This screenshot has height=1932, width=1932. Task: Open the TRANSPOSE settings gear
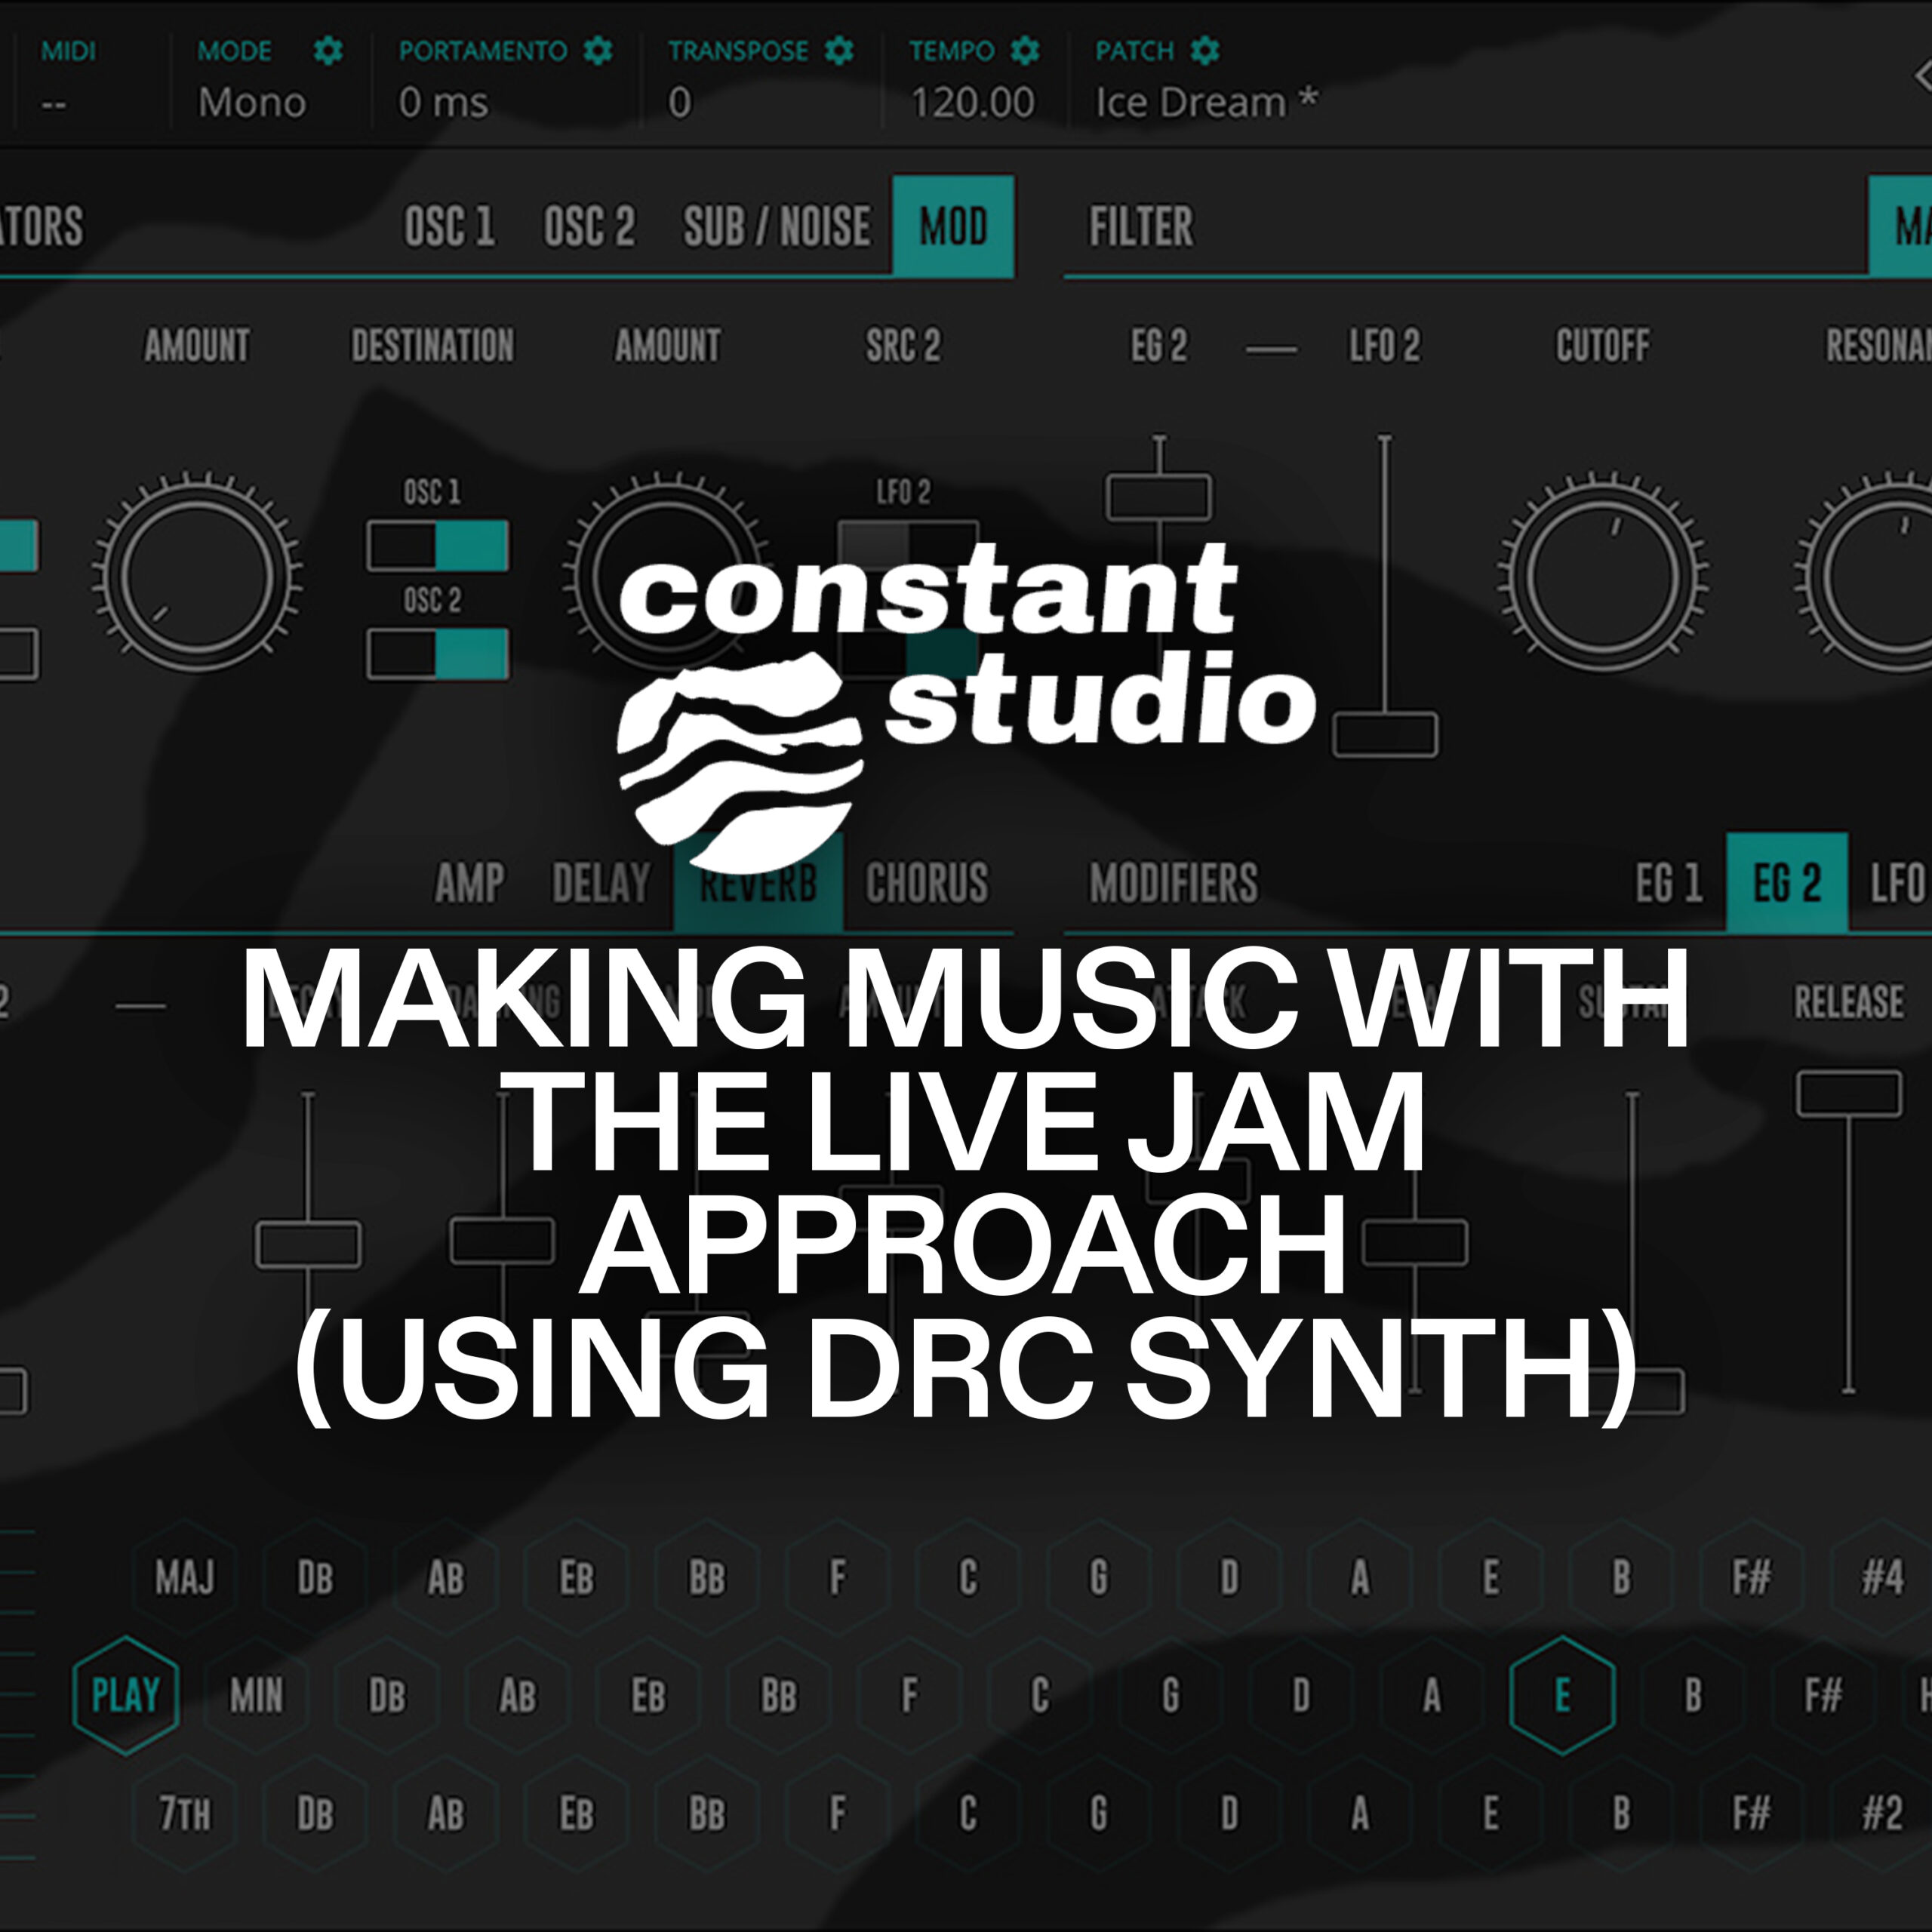[838, 50]
